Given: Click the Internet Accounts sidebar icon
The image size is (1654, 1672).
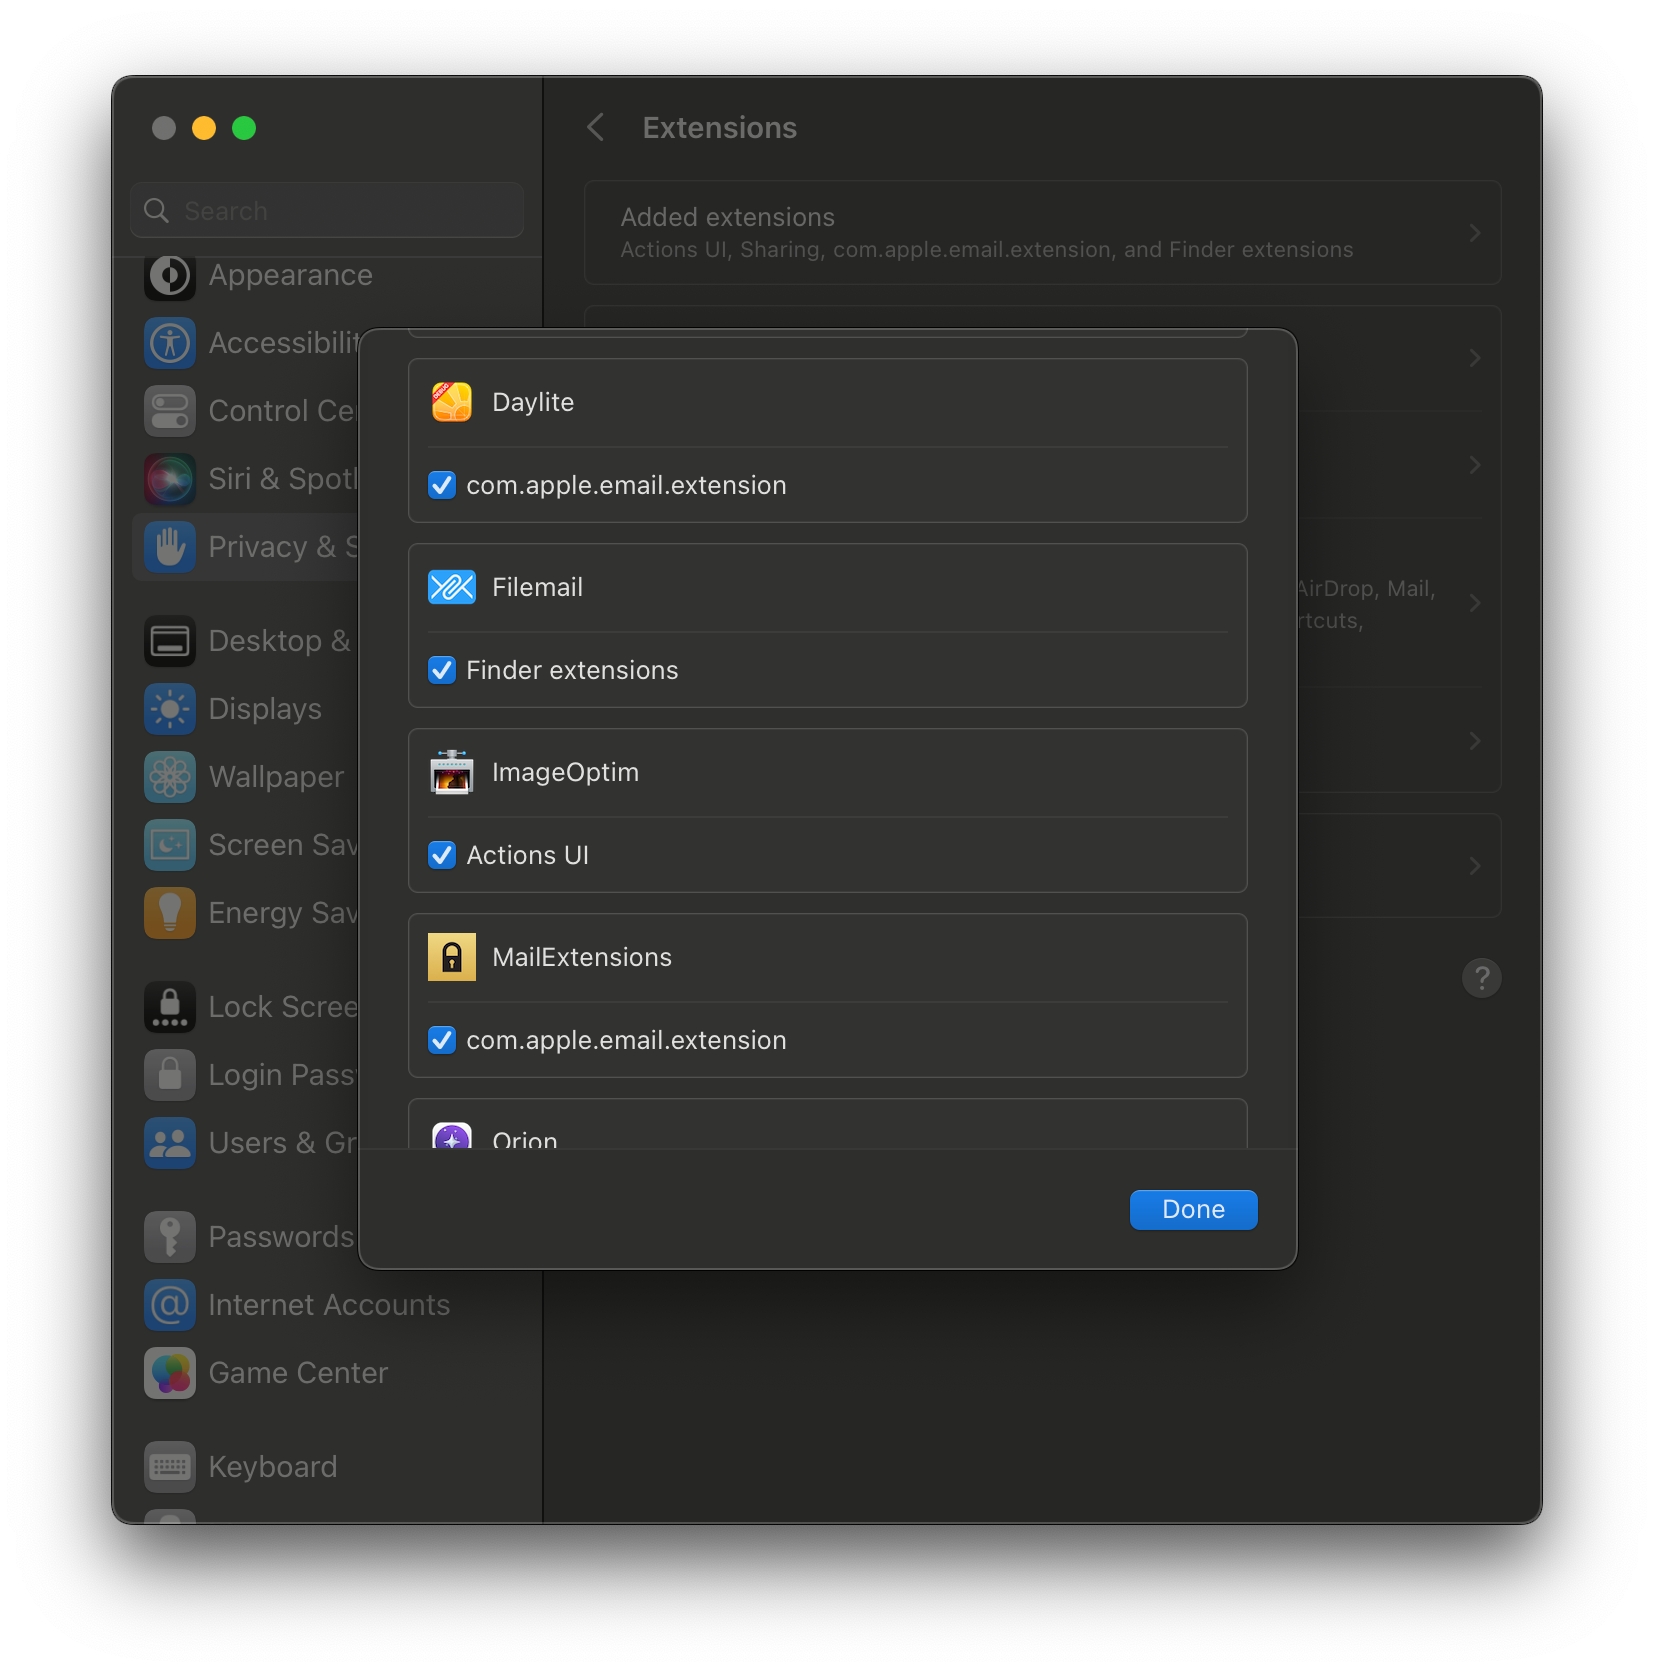Looking at the screenshot, I should (x=170, y=1305).
